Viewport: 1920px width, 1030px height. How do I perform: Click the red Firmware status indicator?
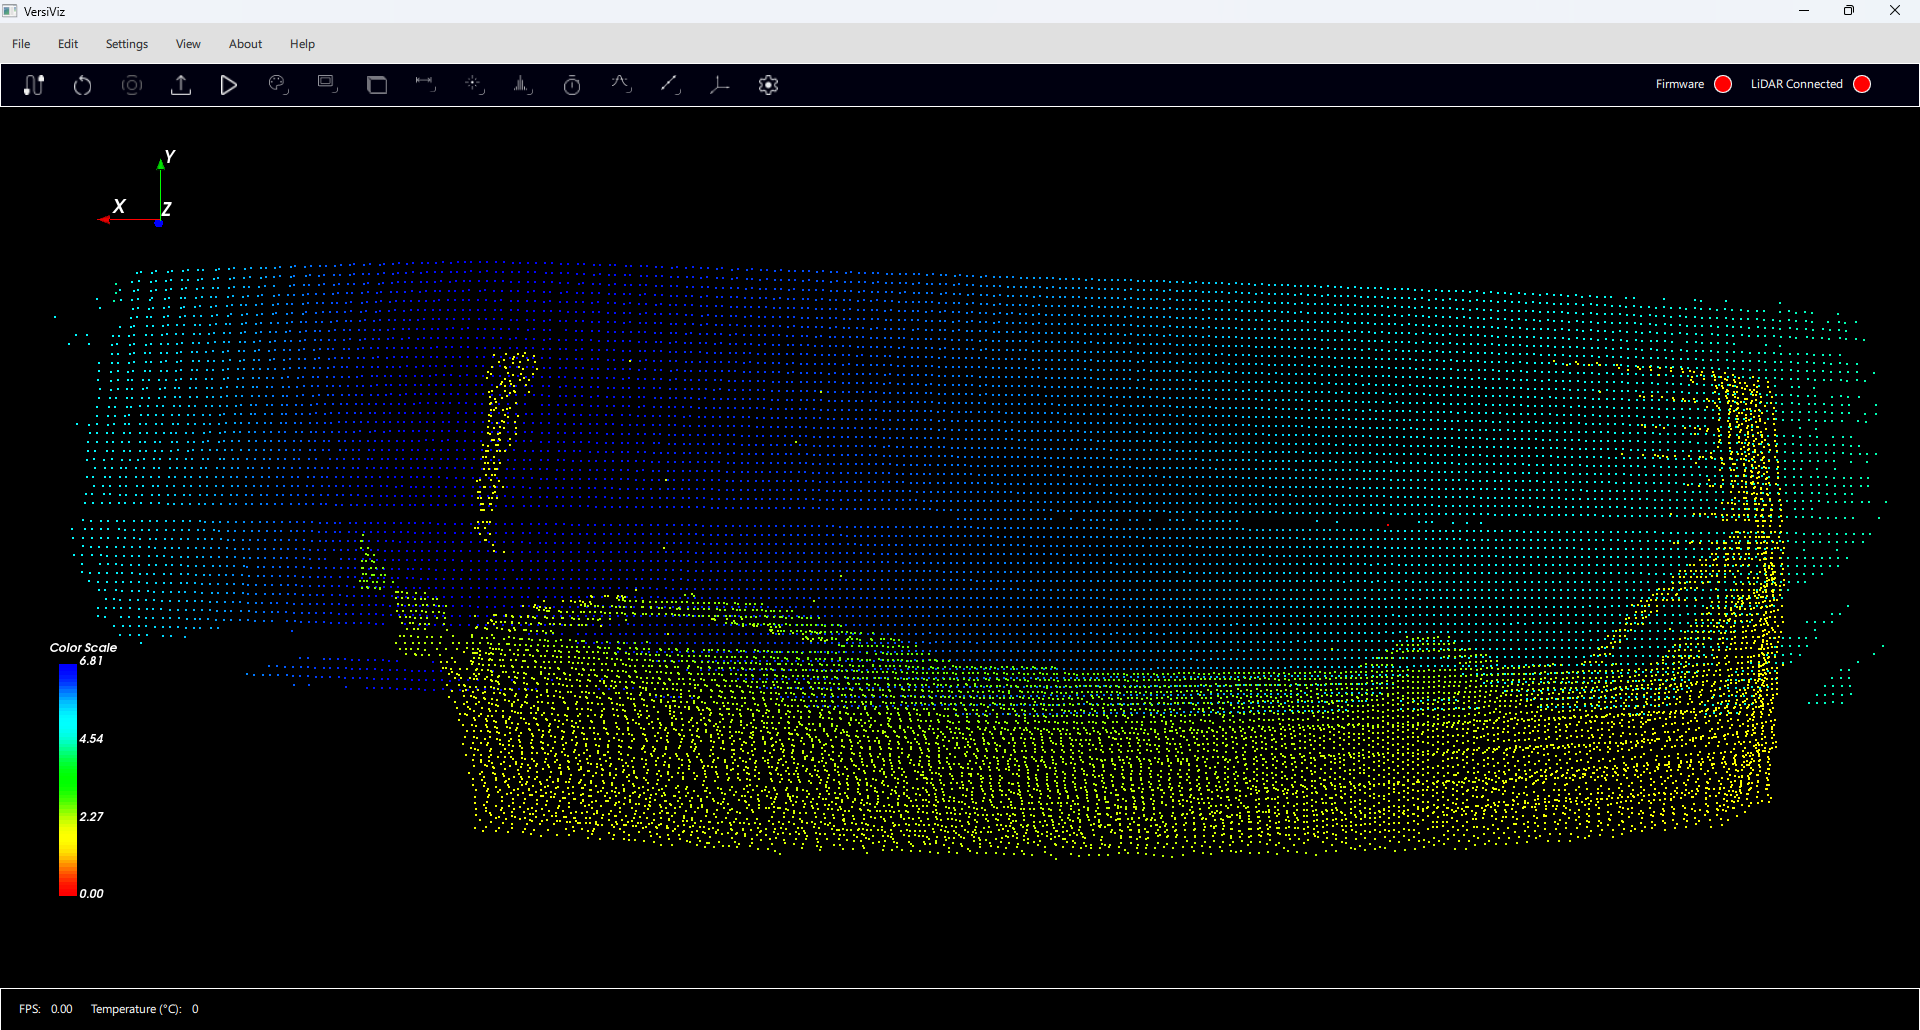1723,84
